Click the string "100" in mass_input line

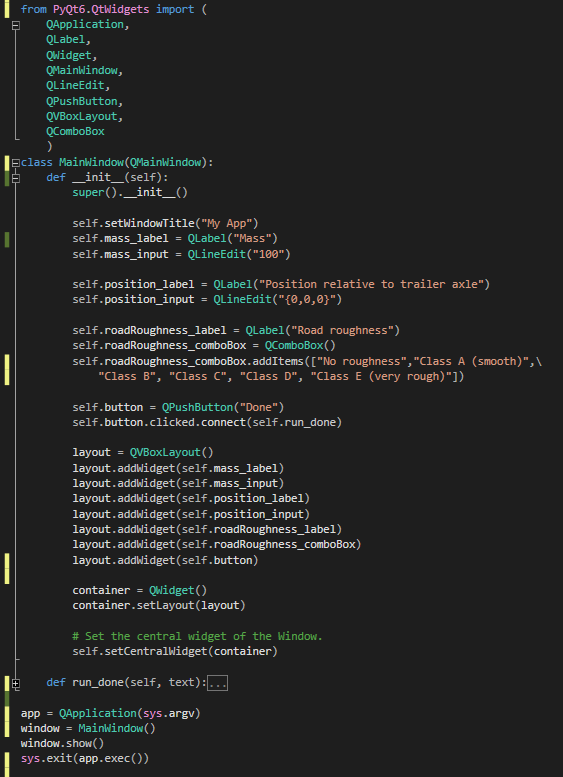point(269,254)
